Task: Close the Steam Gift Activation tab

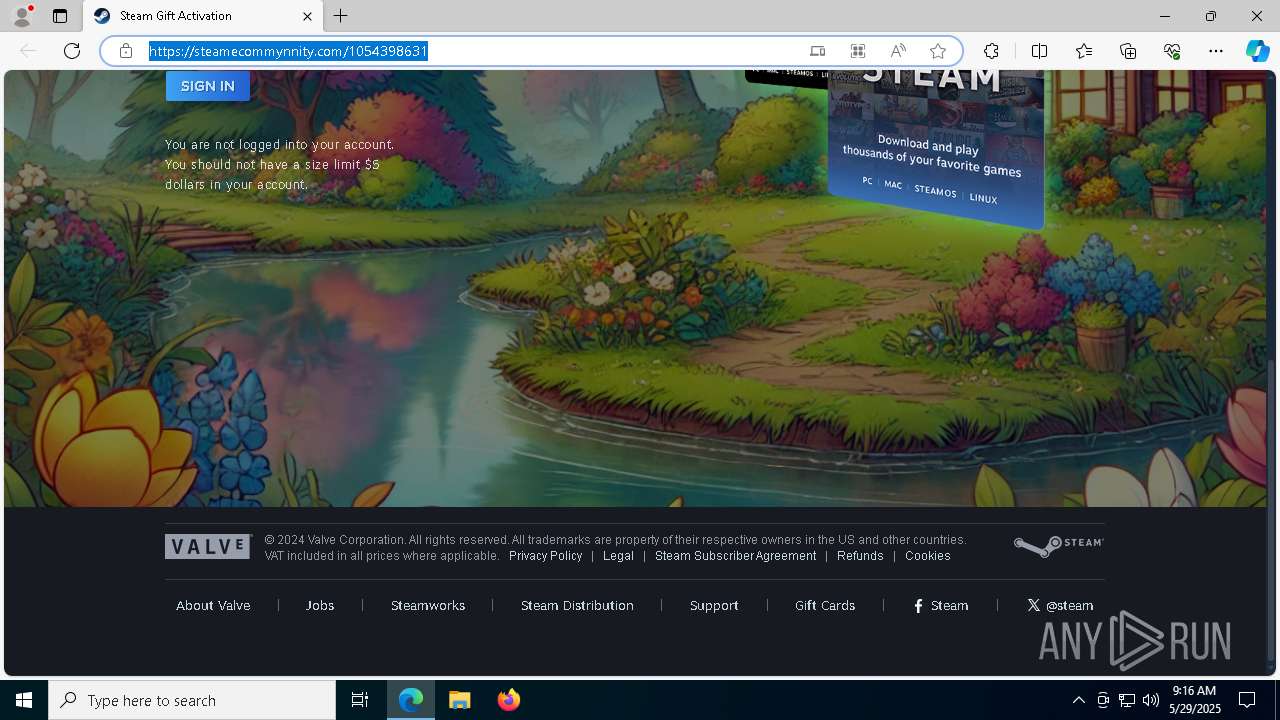Action: click(307, 16)
